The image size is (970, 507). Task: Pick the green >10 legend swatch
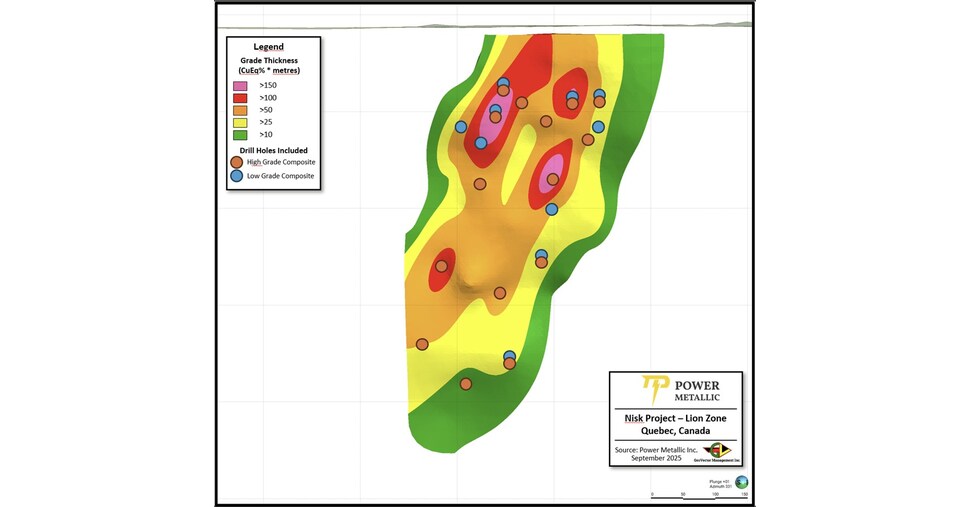tap(240, 134)
